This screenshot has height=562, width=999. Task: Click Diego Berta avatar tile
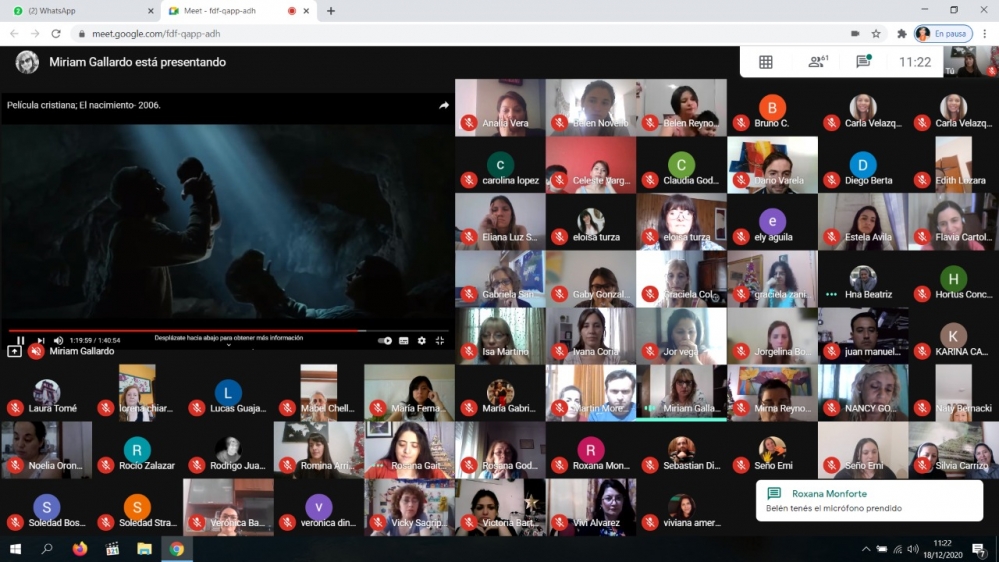pos(863,164)
